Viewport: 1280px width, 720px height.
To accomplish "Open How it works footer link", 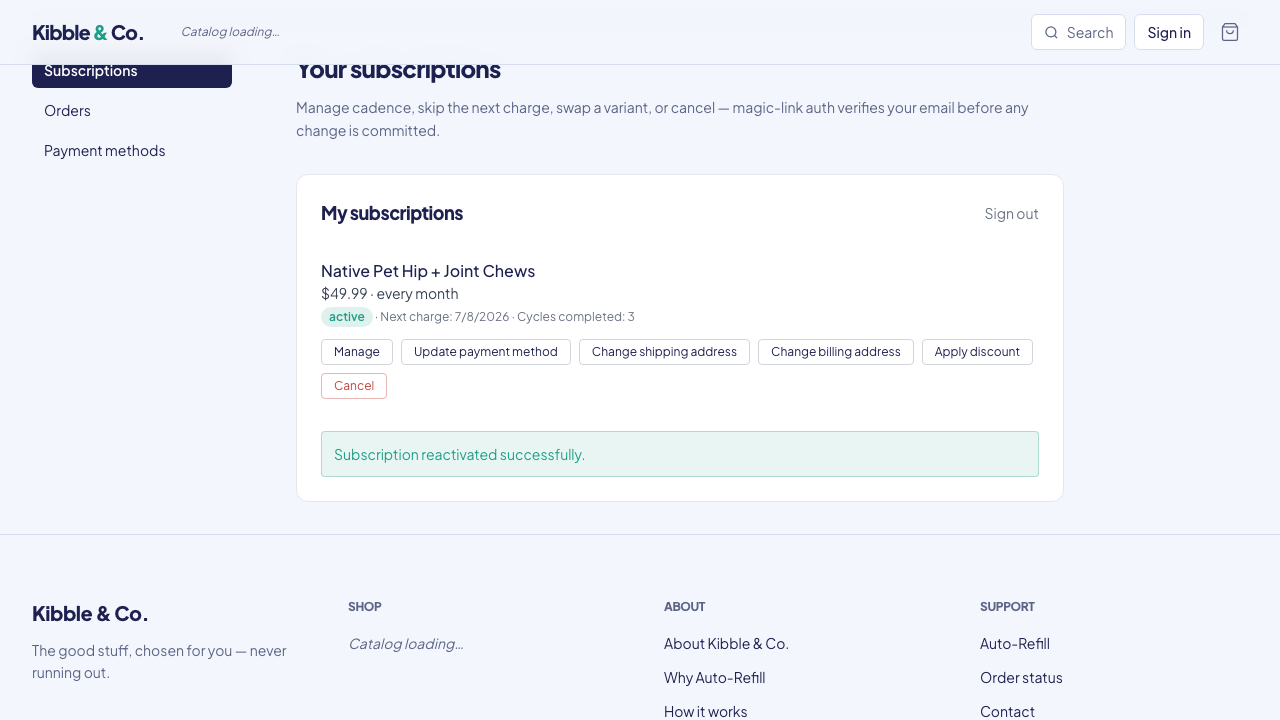I will click(705, 711).
